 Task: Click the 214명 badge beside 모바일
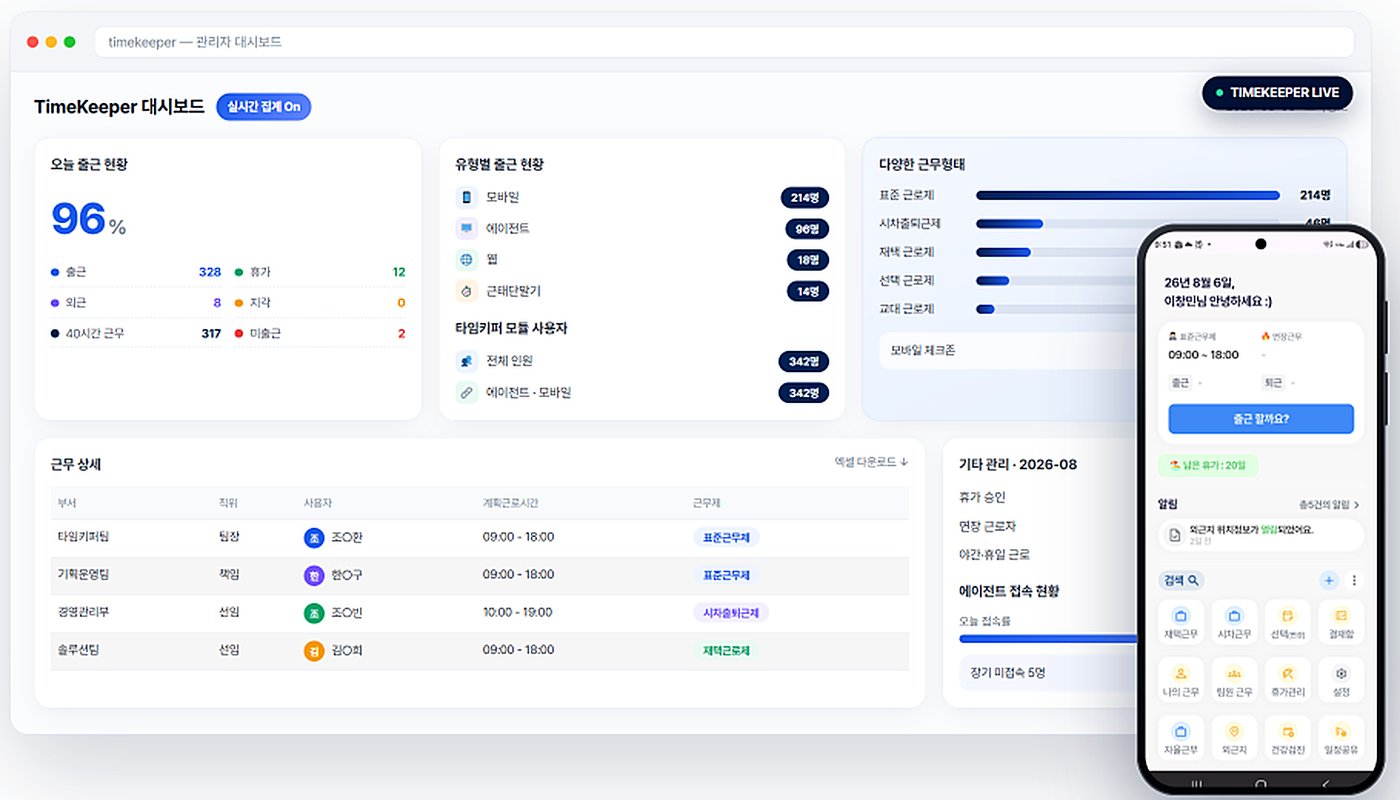(x=805, y=197)
